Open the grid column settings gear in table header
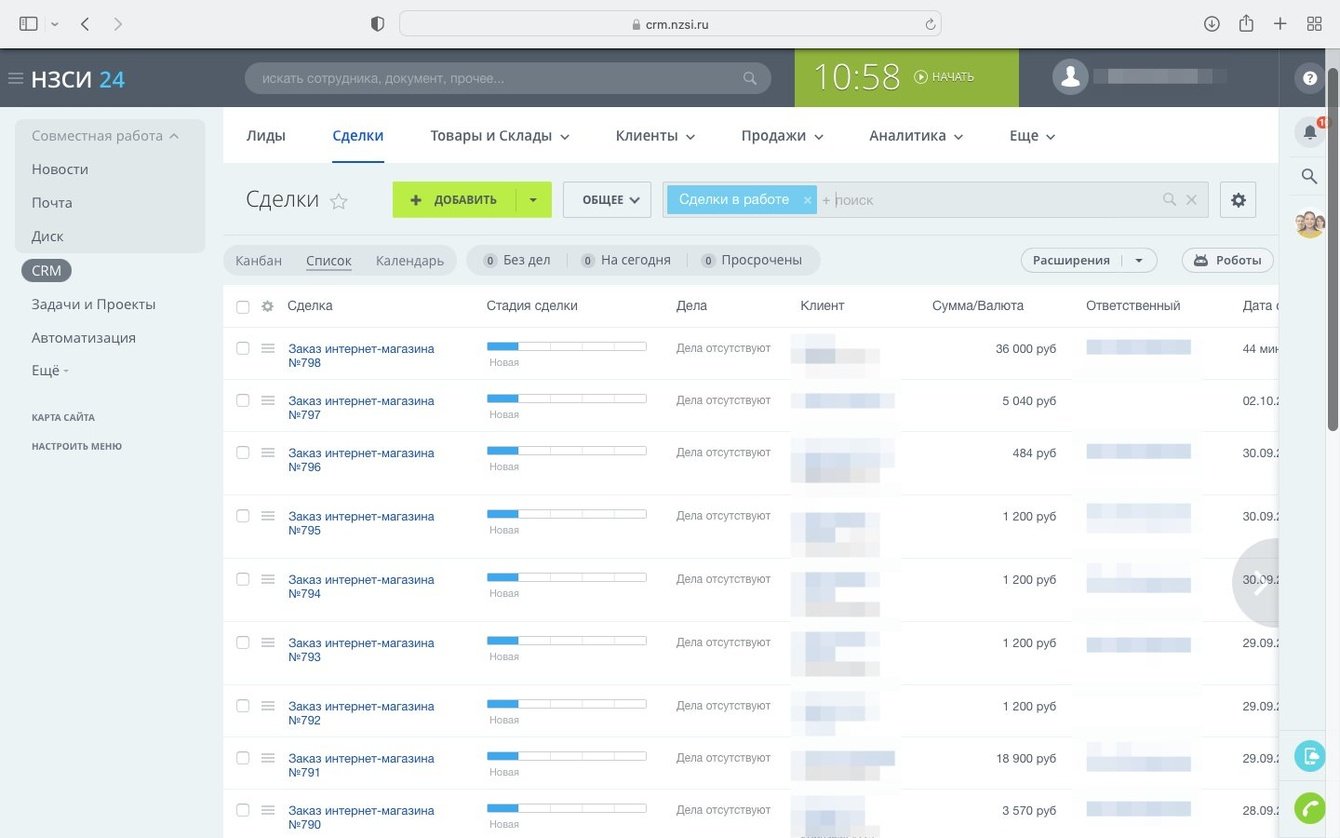Viewport: 1340px width, 838px height. [x=267, y=306]
